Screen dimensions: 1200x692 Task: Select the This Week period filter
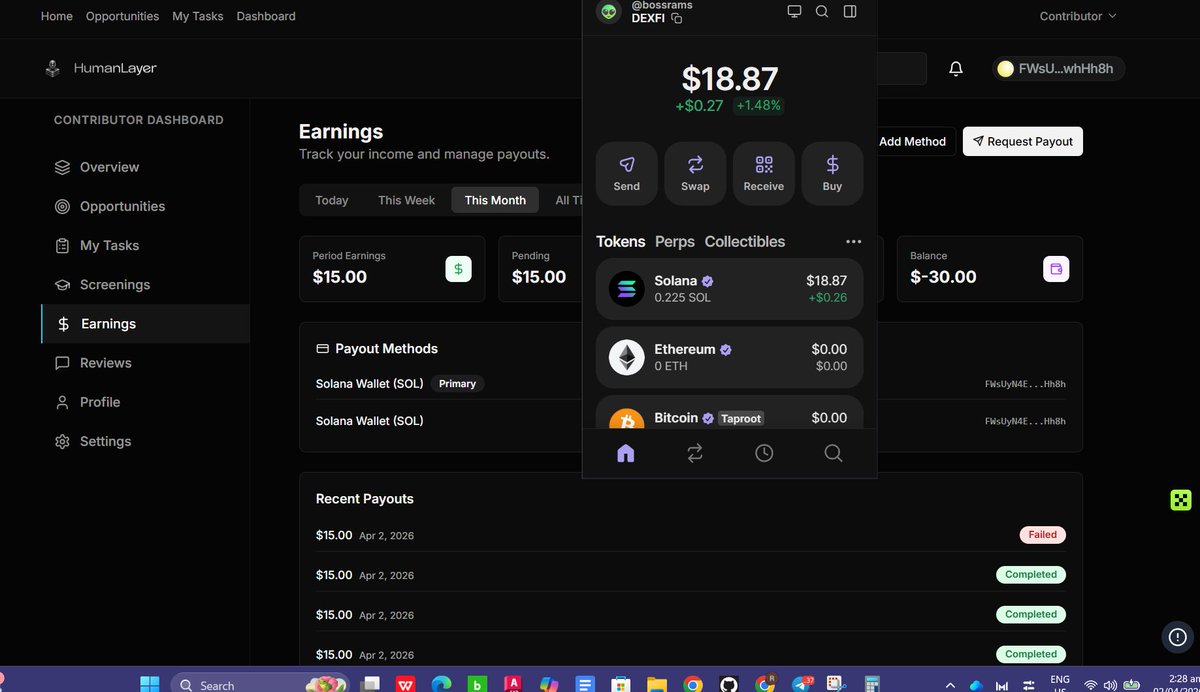click(406, 200)
